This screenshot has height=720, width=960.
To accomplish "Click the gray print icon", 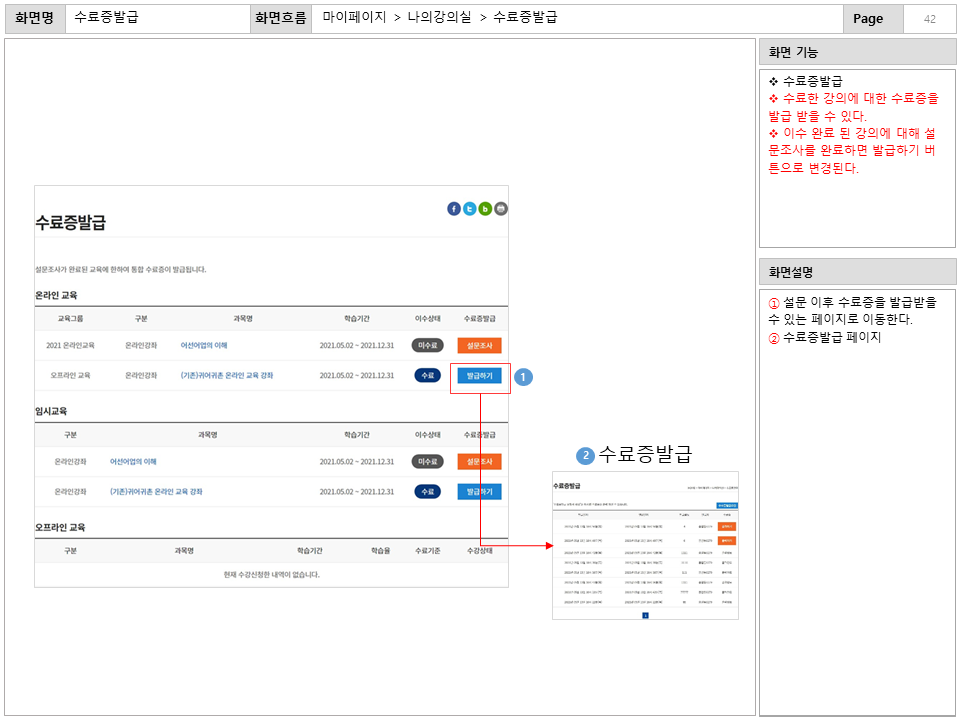I will click(501, 209).
